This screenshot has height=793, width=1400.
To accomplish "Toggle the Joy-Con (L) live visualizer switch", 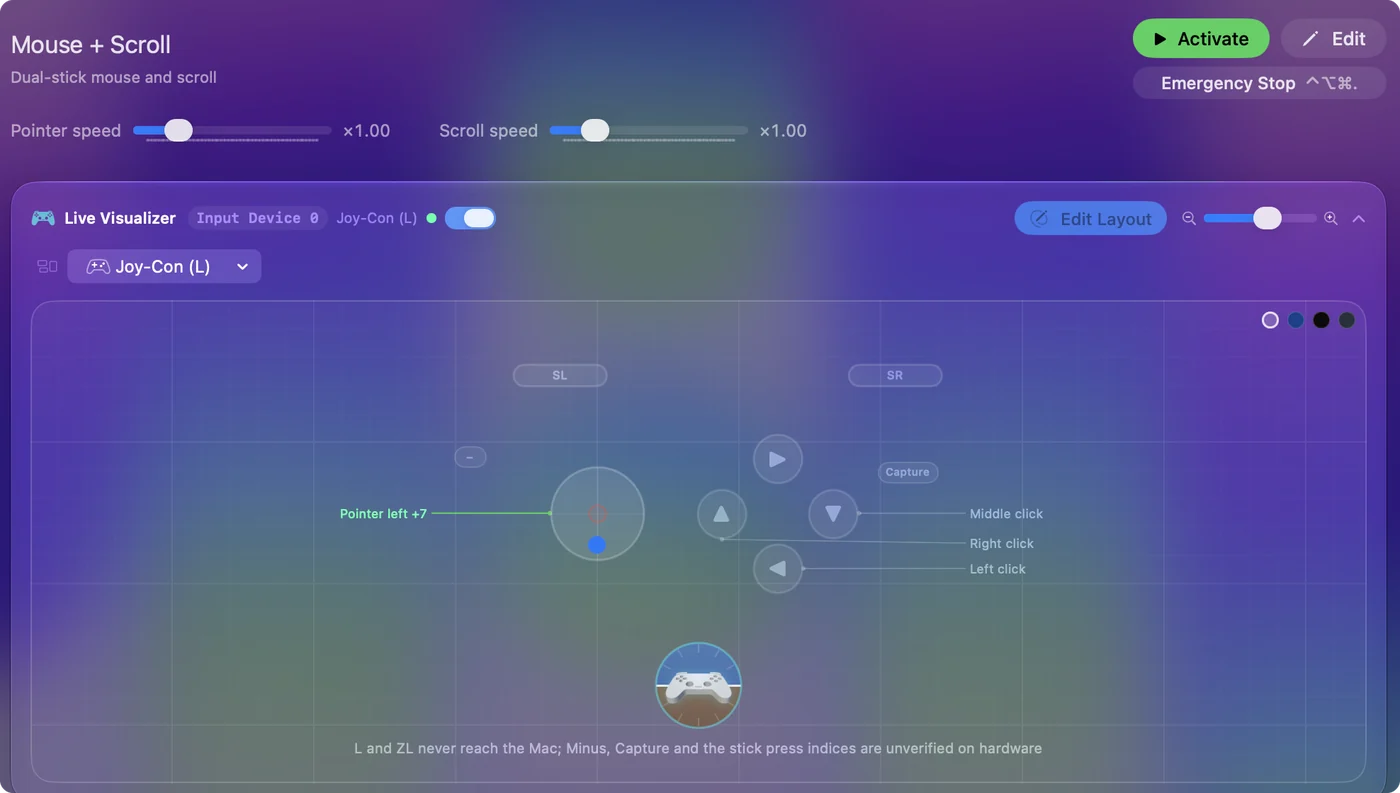I will (x=470, y=218).
